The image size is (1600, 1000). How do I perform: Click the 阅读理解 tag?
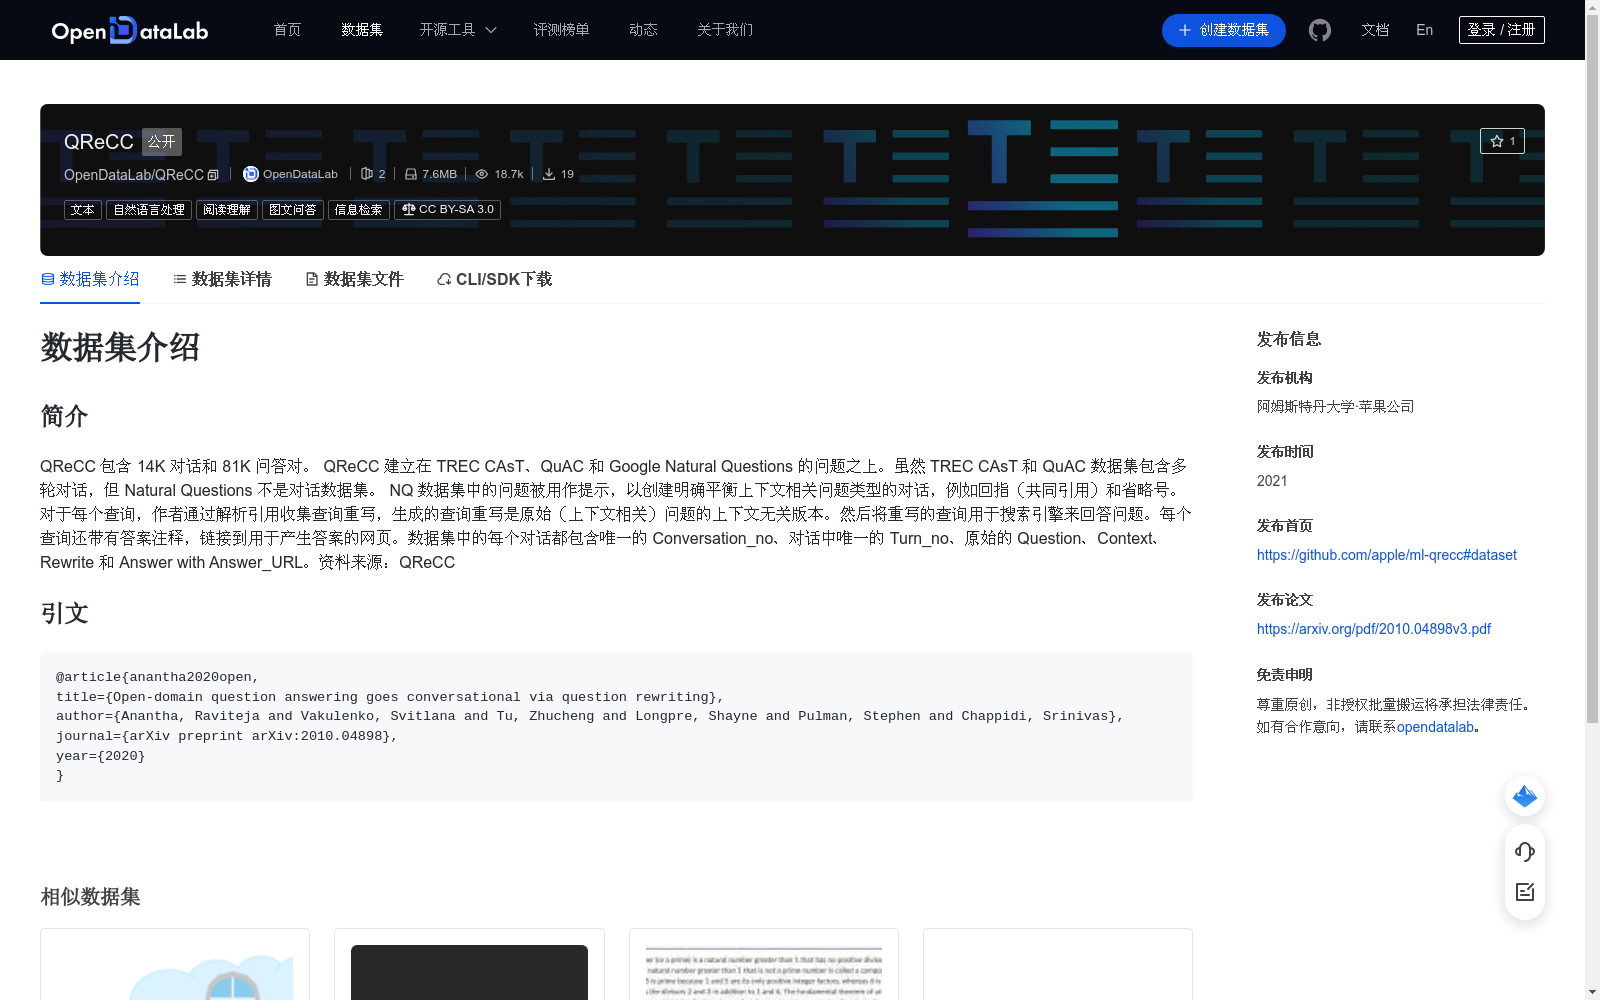(227, 210)
